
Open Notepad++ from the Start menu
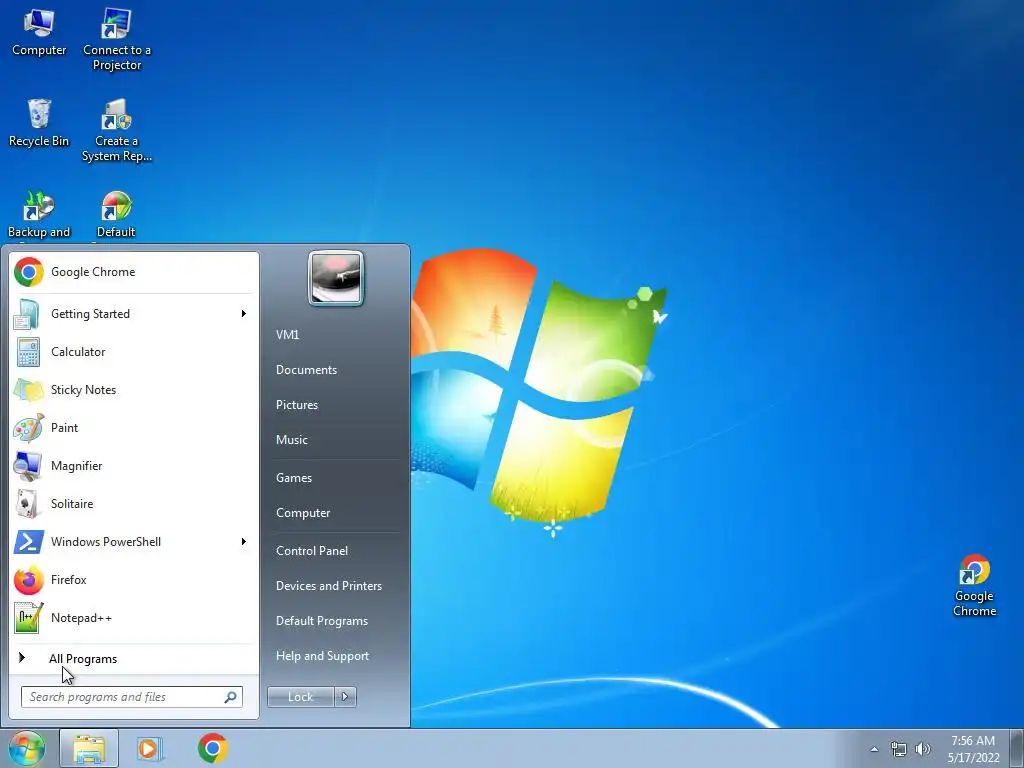point(133,617)
